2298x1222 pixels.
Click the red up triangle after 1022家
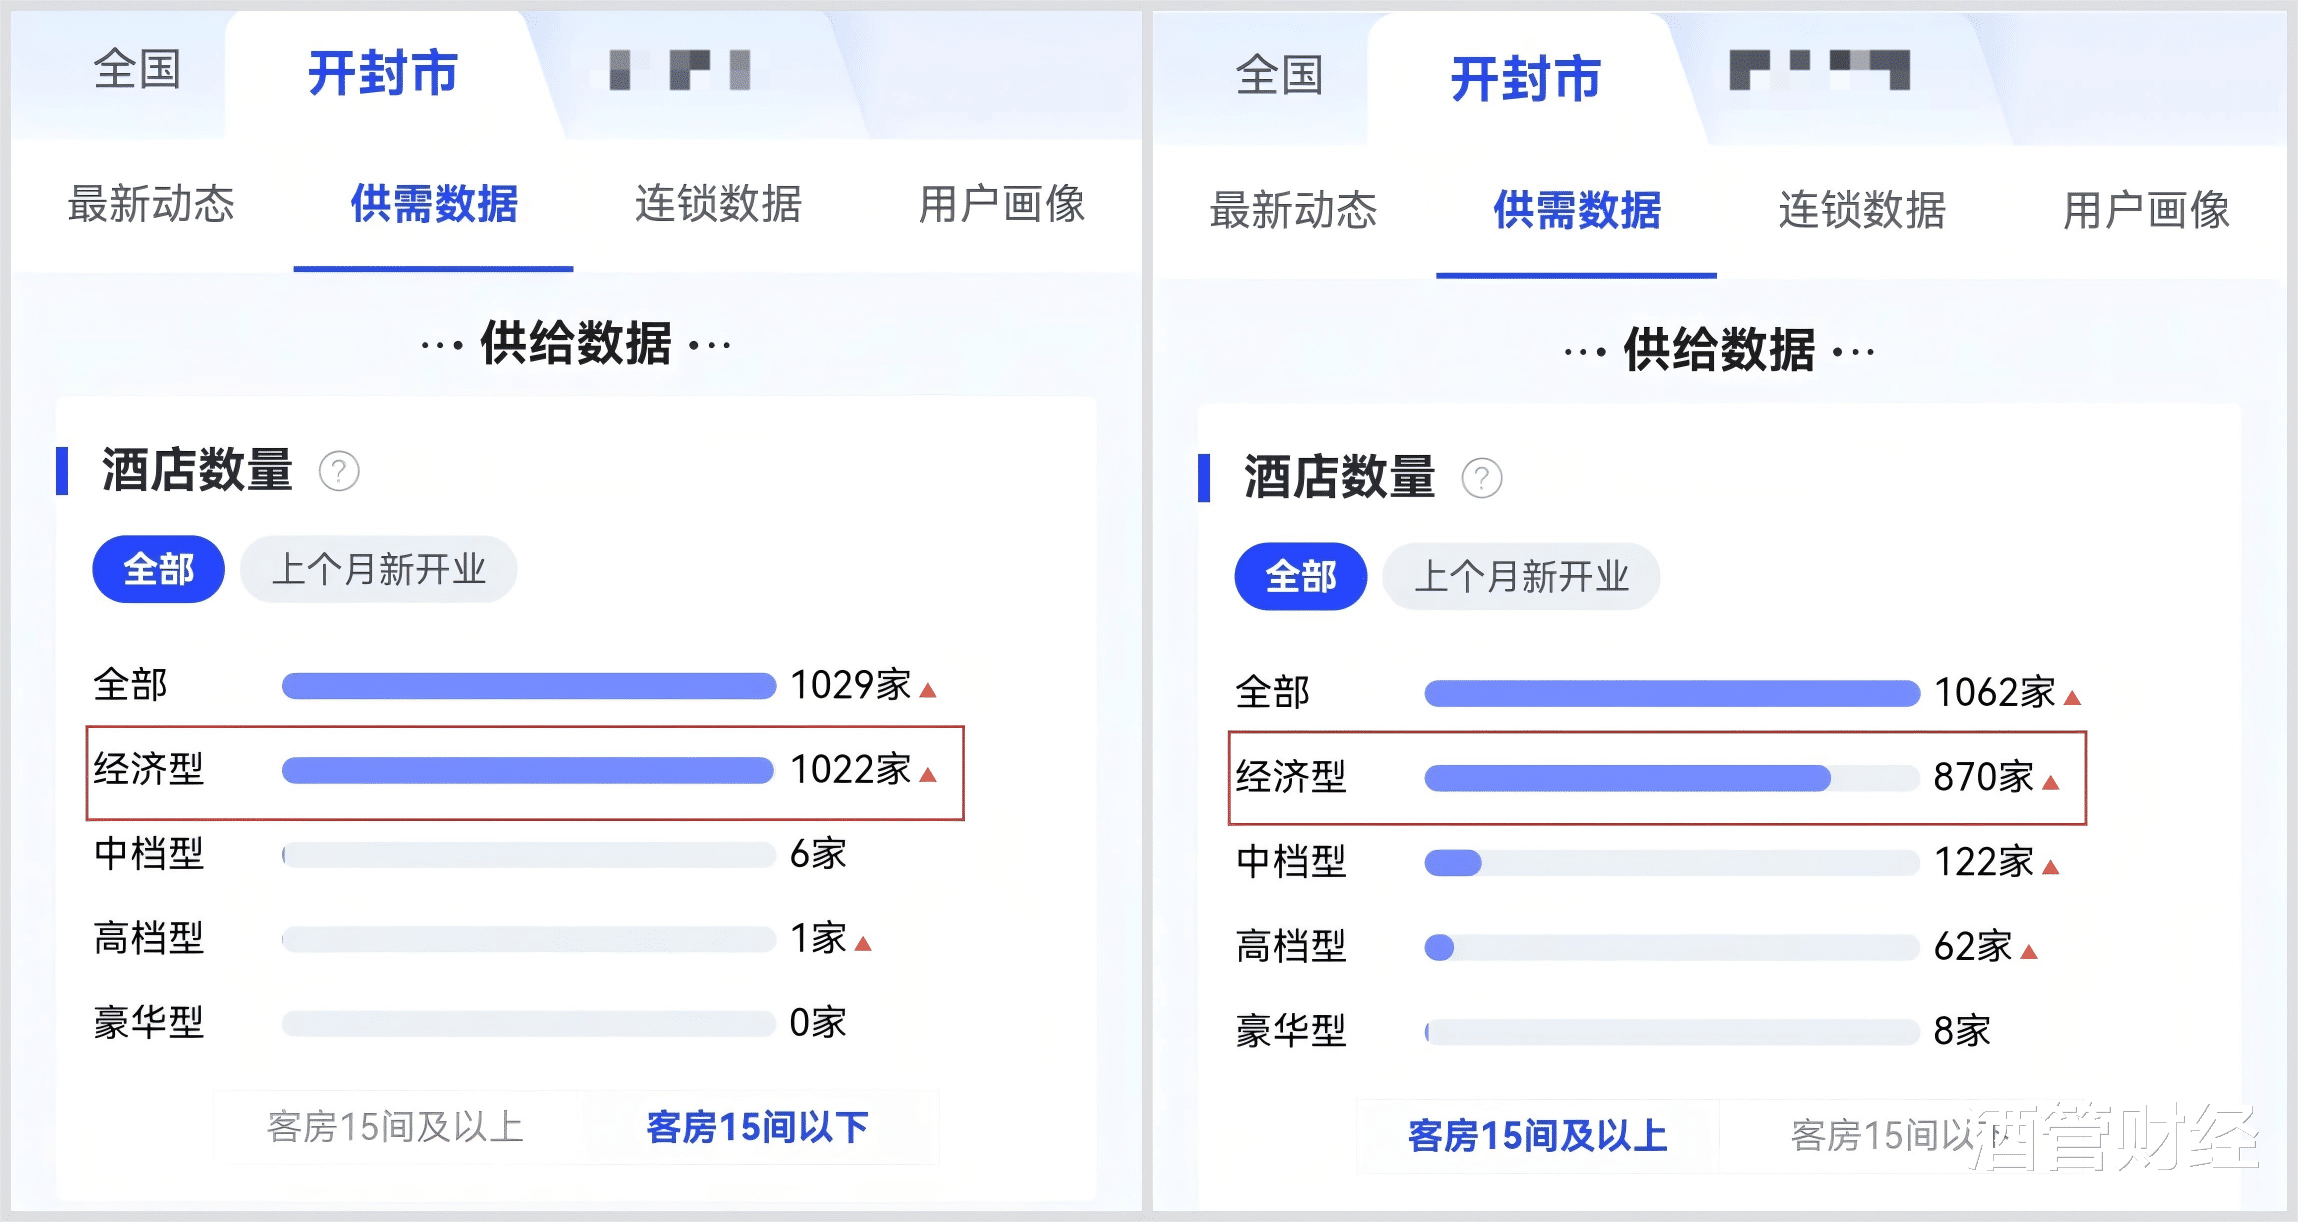tap(928, 775)
